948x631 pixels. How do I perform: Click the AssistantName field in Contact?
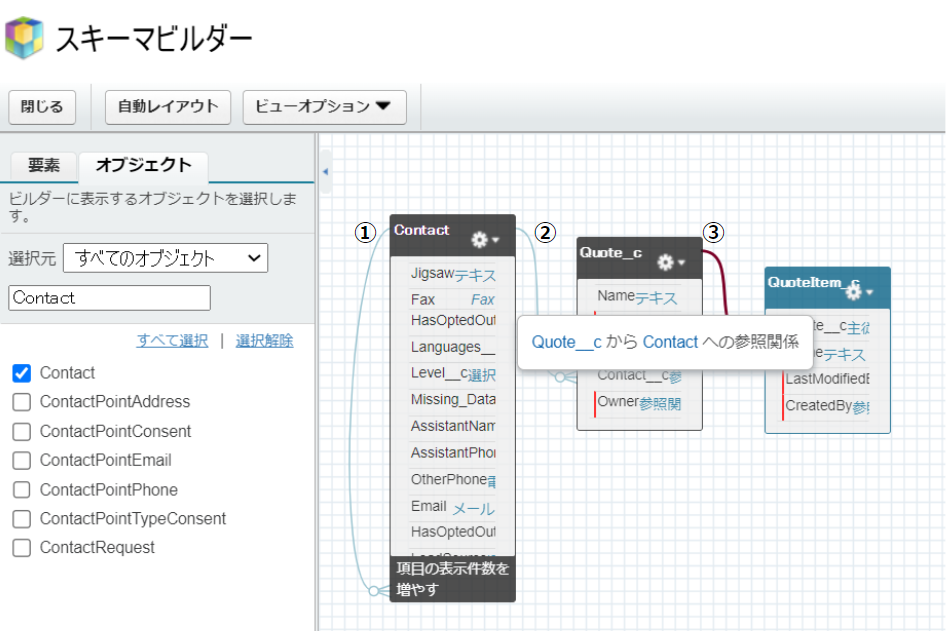coord(453,426)
